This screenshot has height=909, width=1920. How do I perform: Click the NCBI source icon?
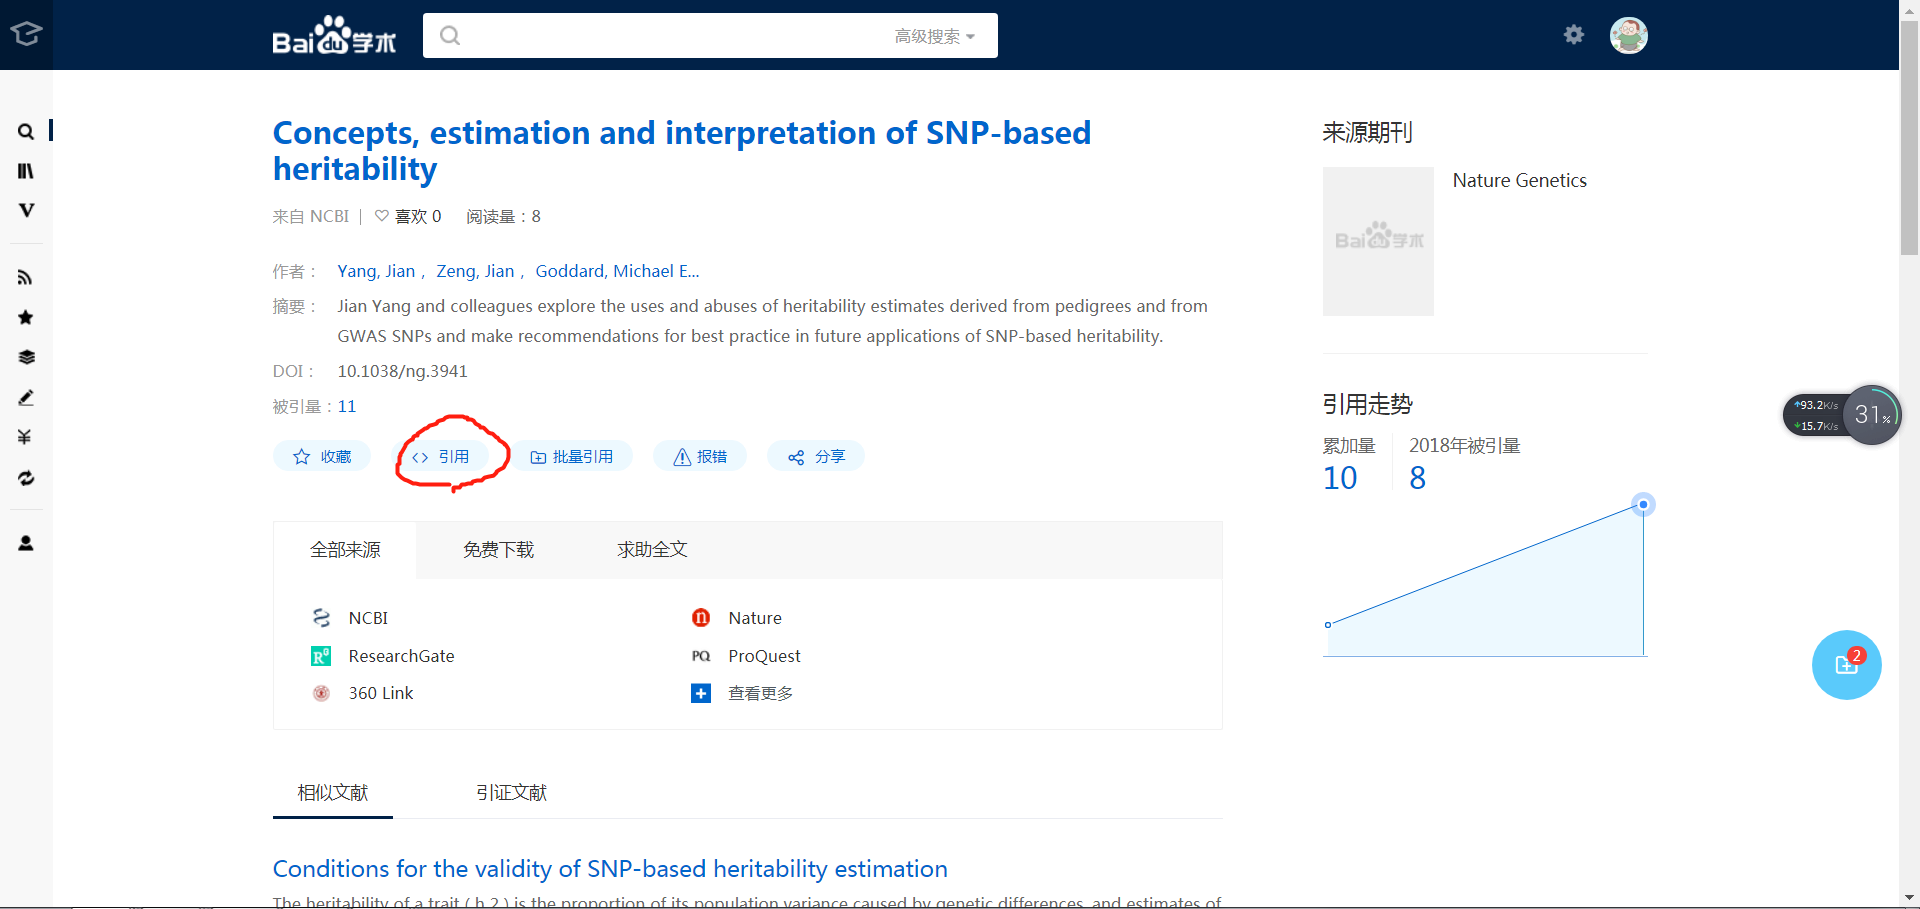coord(321,618)
